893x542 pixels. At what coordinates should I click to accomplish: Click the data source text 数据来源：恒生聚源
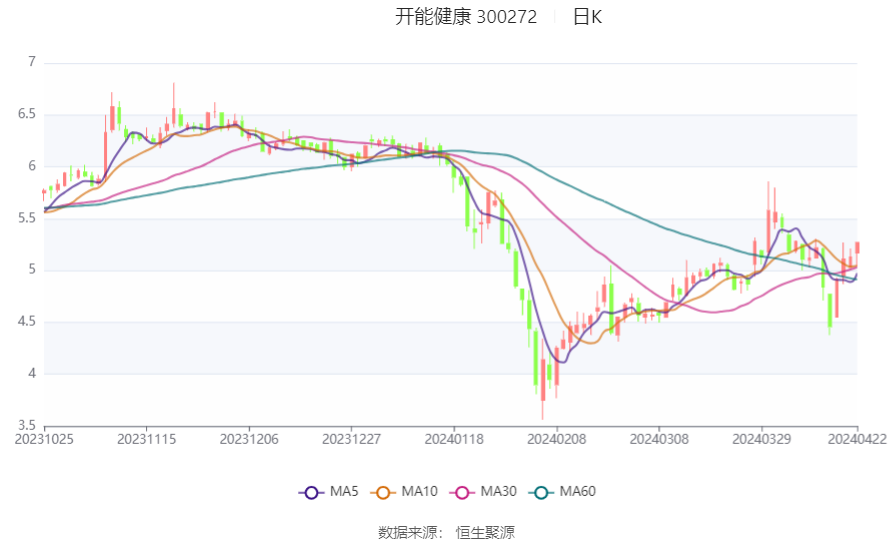[x=446, y=532]
